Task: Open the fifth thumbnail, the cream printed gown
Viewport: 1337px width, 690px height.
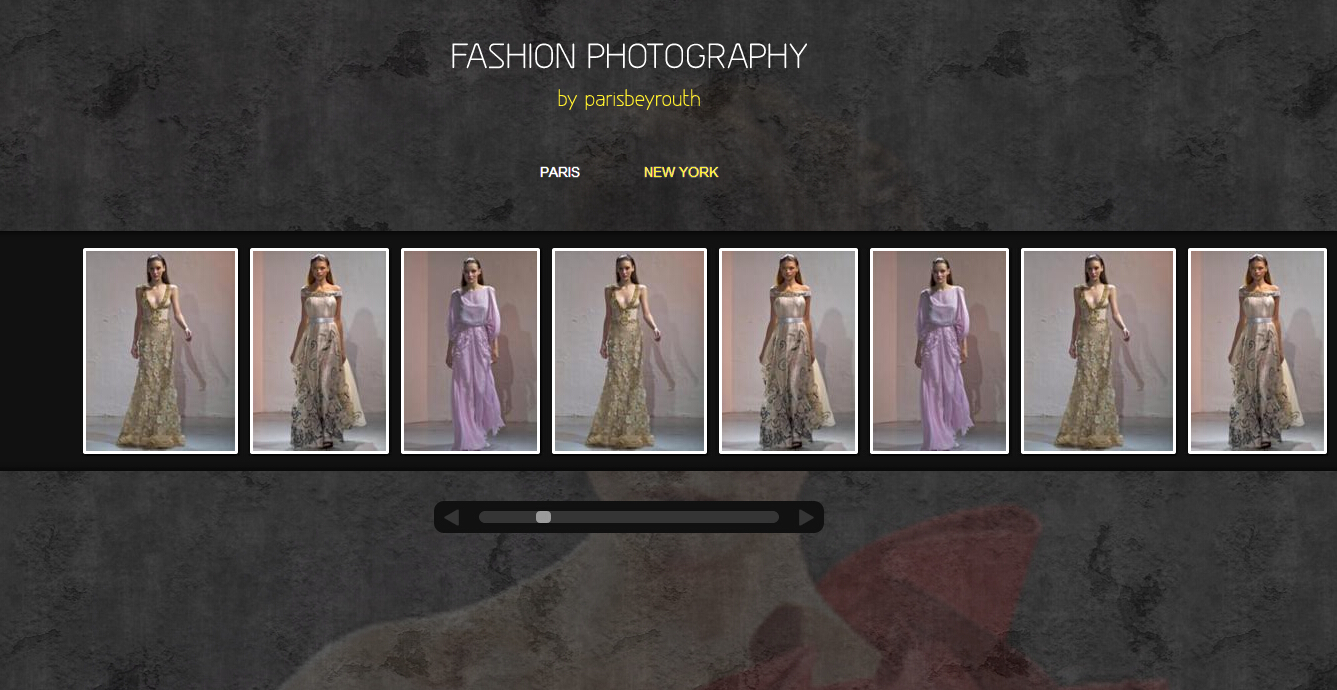Action: click(x=789, y=351)
